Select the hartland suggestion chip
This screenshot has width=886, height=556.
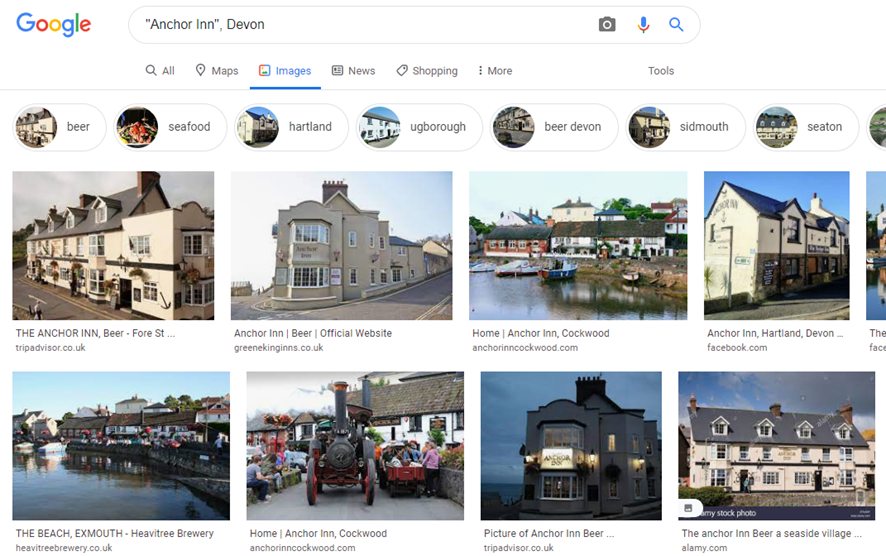[x=291, y=127]
